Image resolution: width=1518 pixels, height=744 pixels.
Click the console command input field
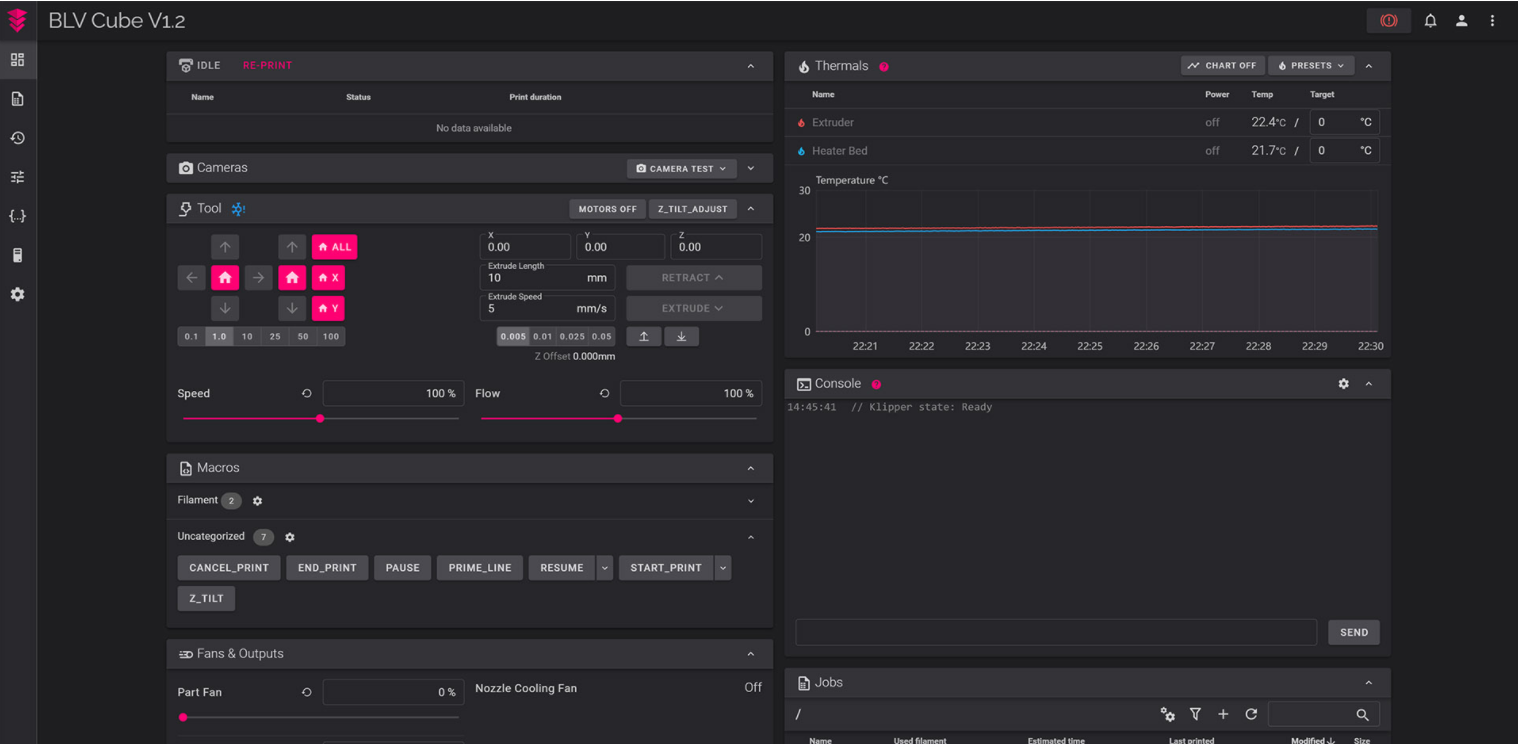pyautogui.click(x=1055, y=632)
